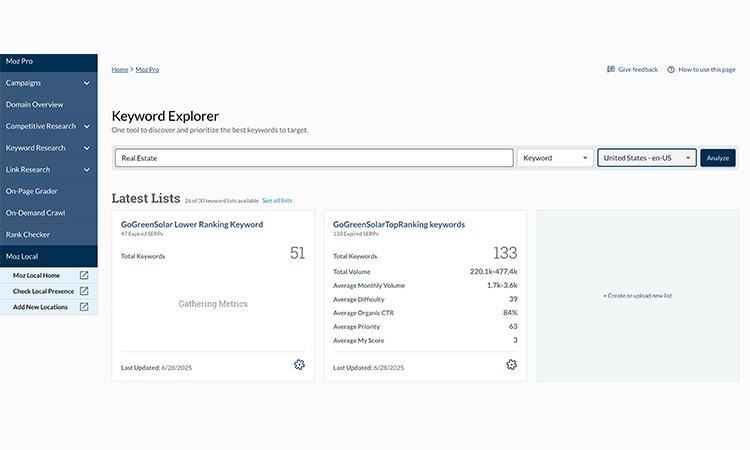Click How to use this page link
750x450 pixels.
click(707, 69)
